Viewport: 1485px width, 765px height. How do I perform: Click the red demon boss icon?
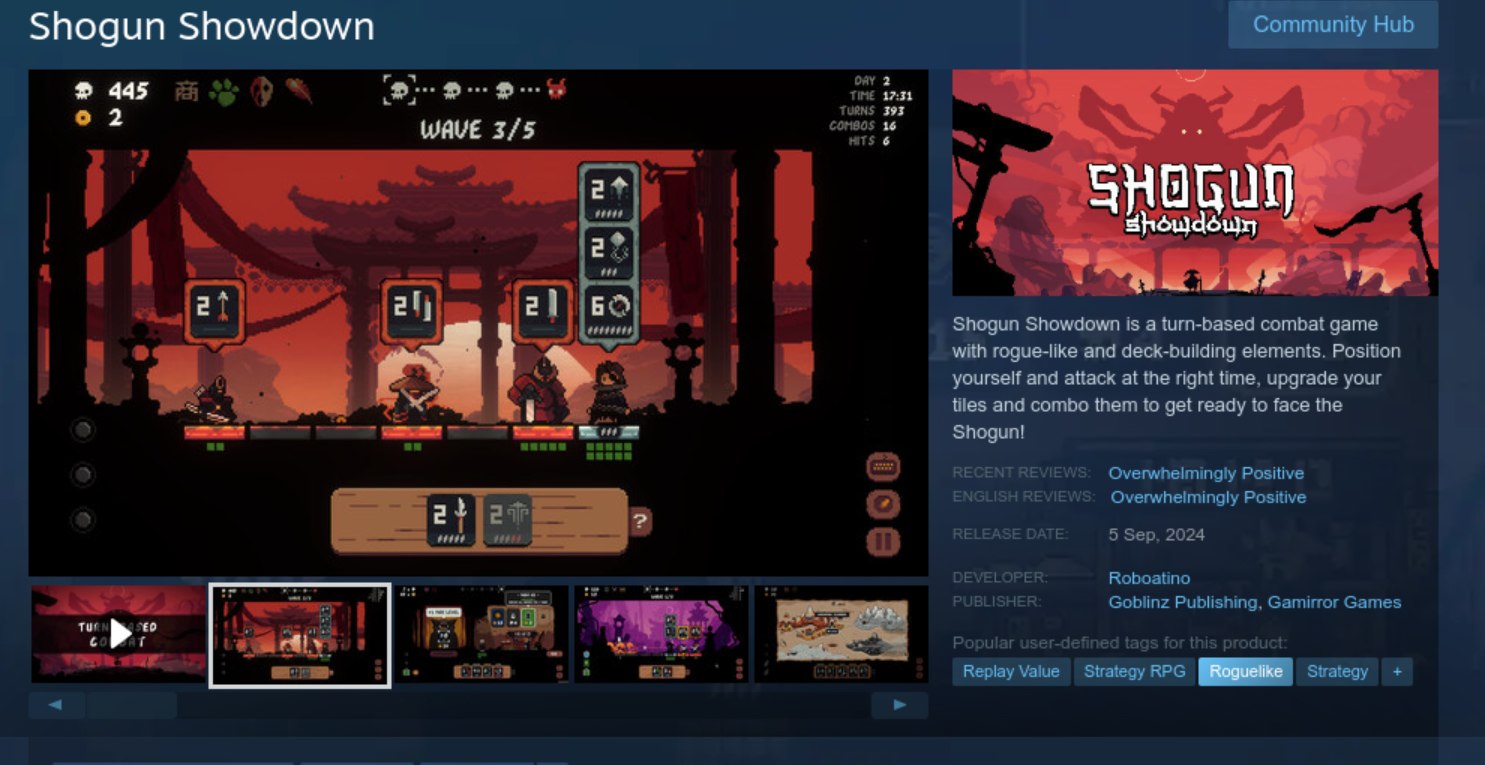(x=556, y=90)
